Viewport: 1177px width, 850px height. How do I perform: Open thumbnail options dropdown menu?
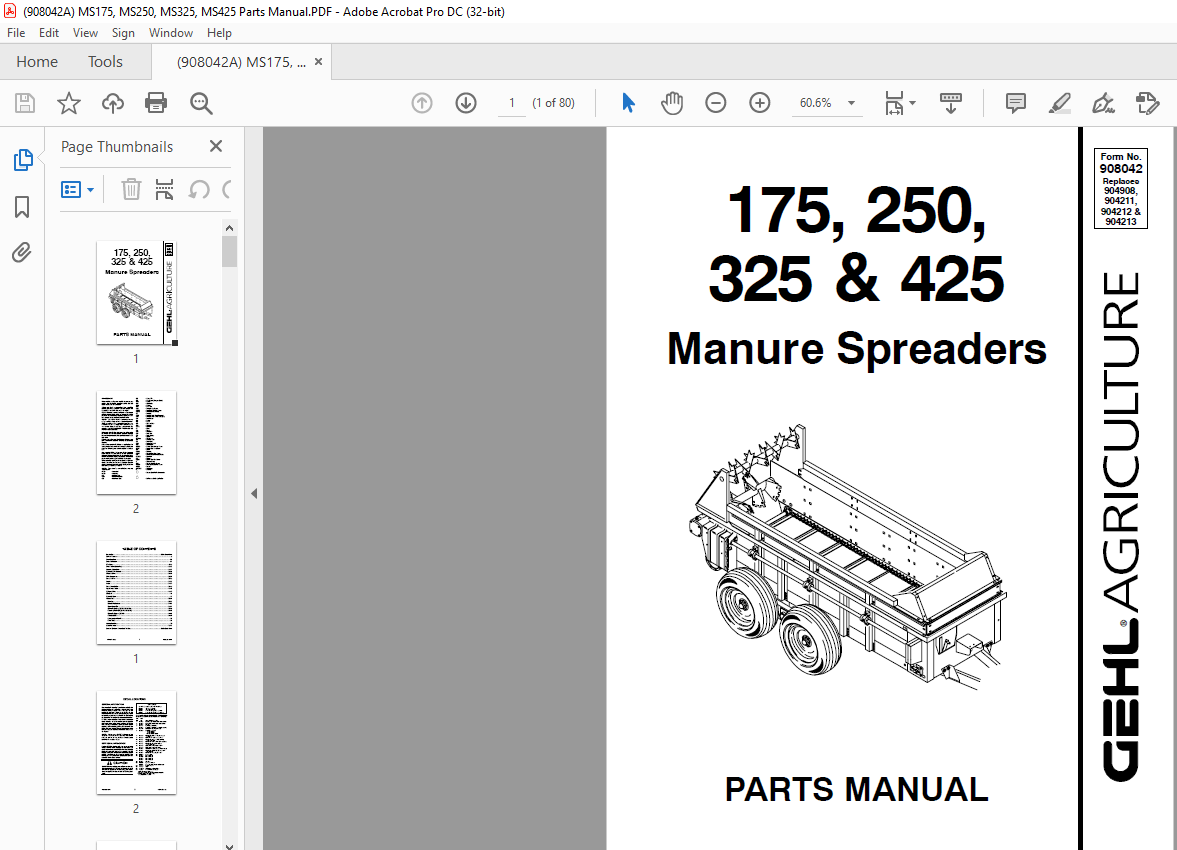click(77, 189)
